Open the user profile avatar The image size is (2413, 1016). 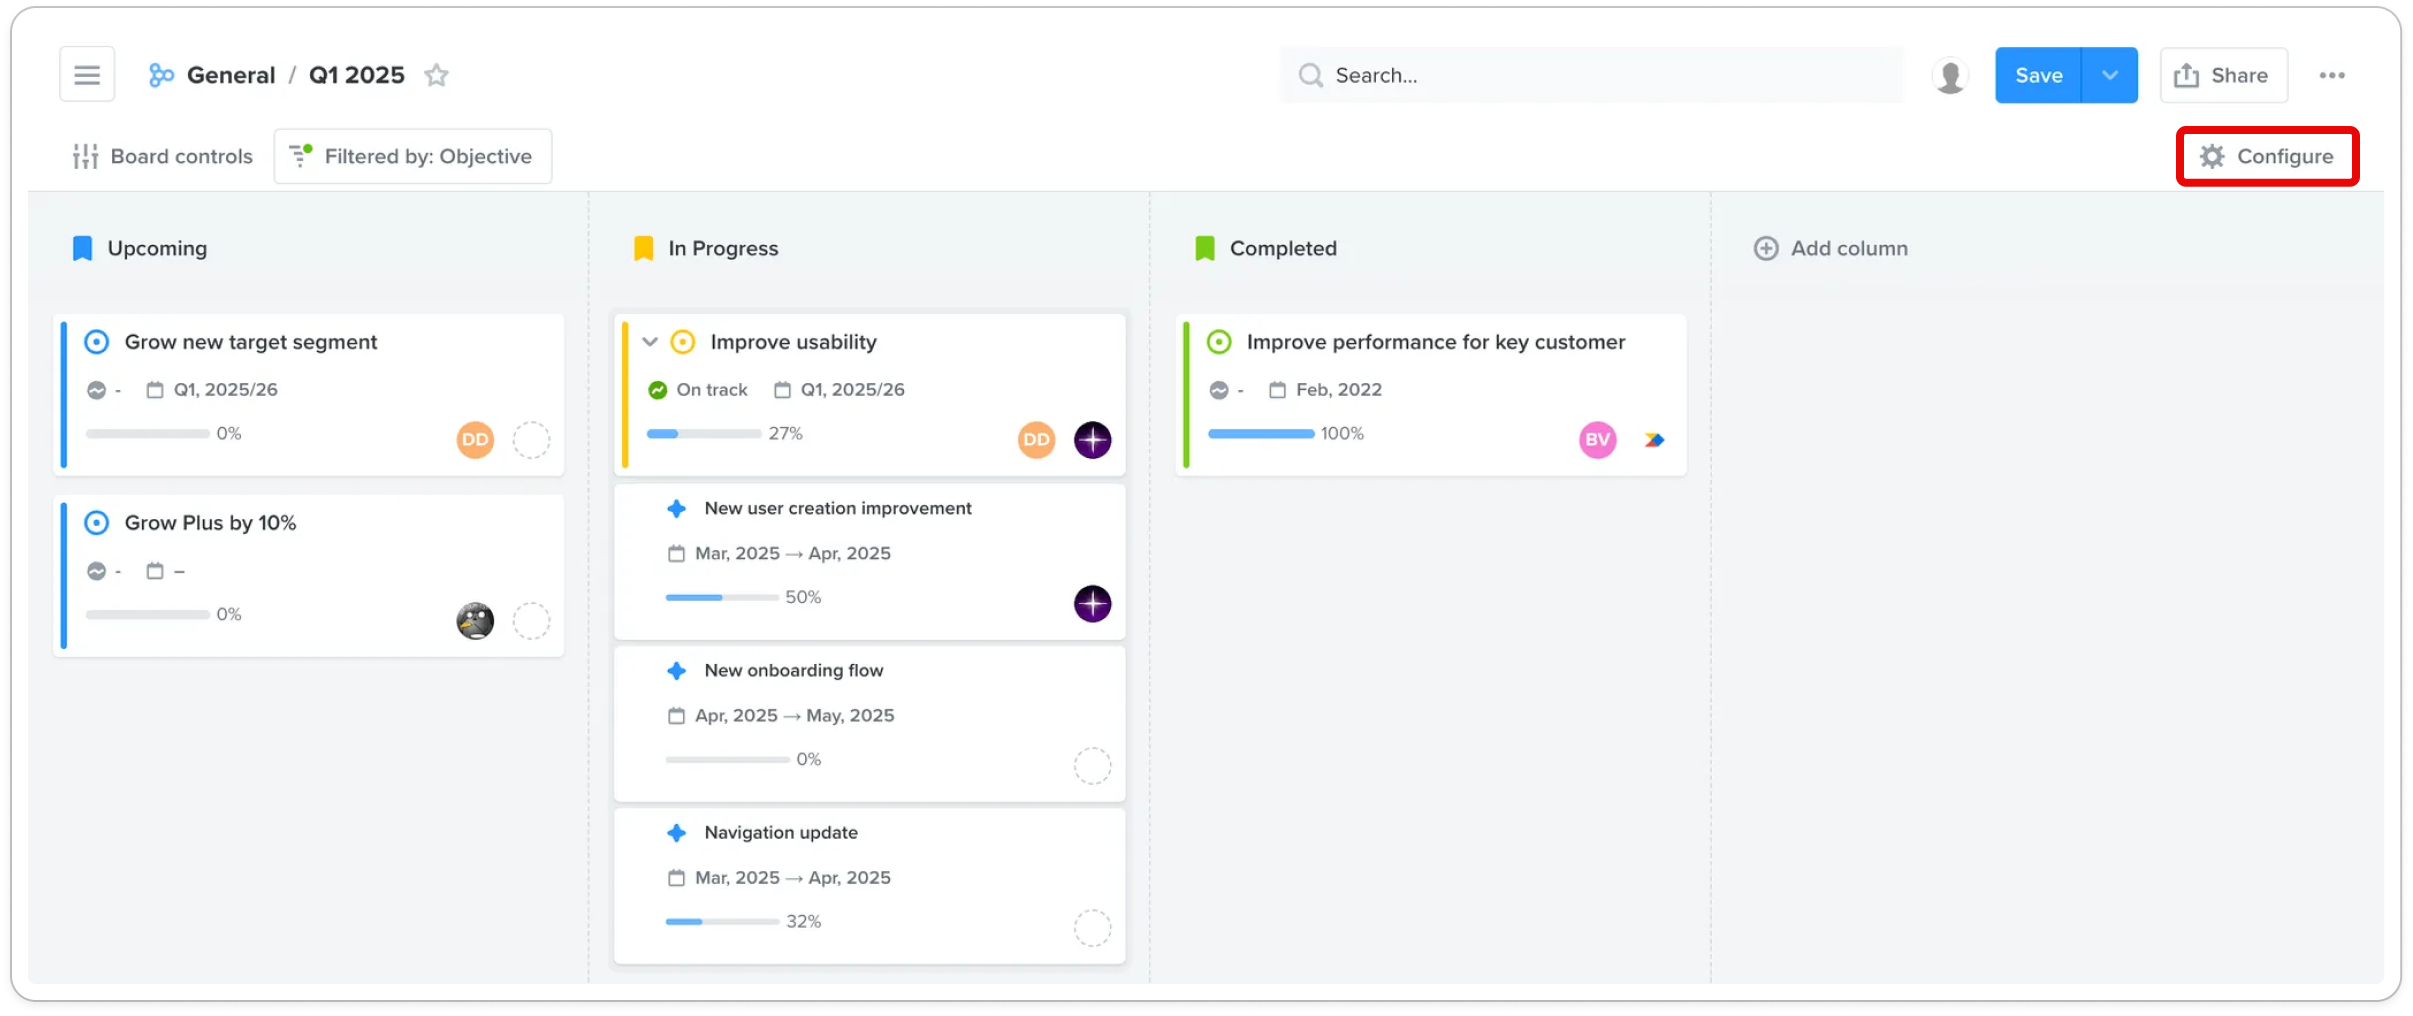[1950, 75]
